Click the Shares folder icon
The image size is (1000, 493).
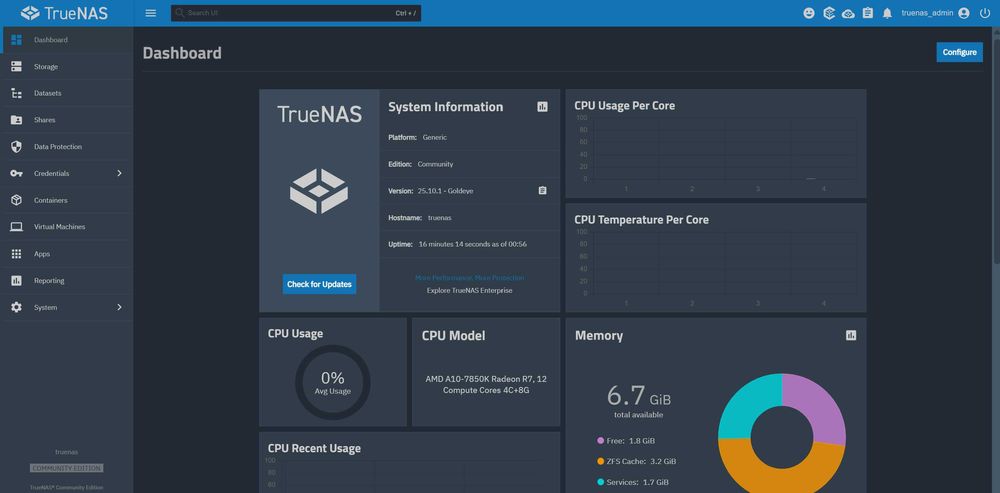click(x=17, y=120)
